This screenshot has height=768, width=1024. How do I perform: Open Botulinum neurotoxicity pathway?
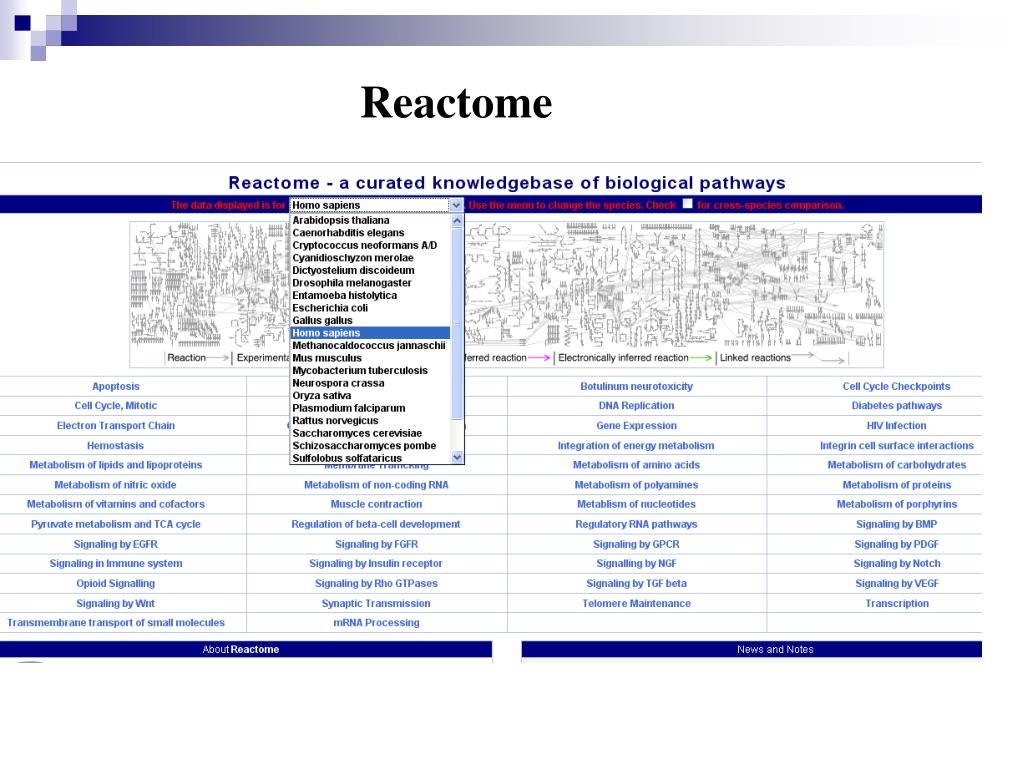(637, 387)
